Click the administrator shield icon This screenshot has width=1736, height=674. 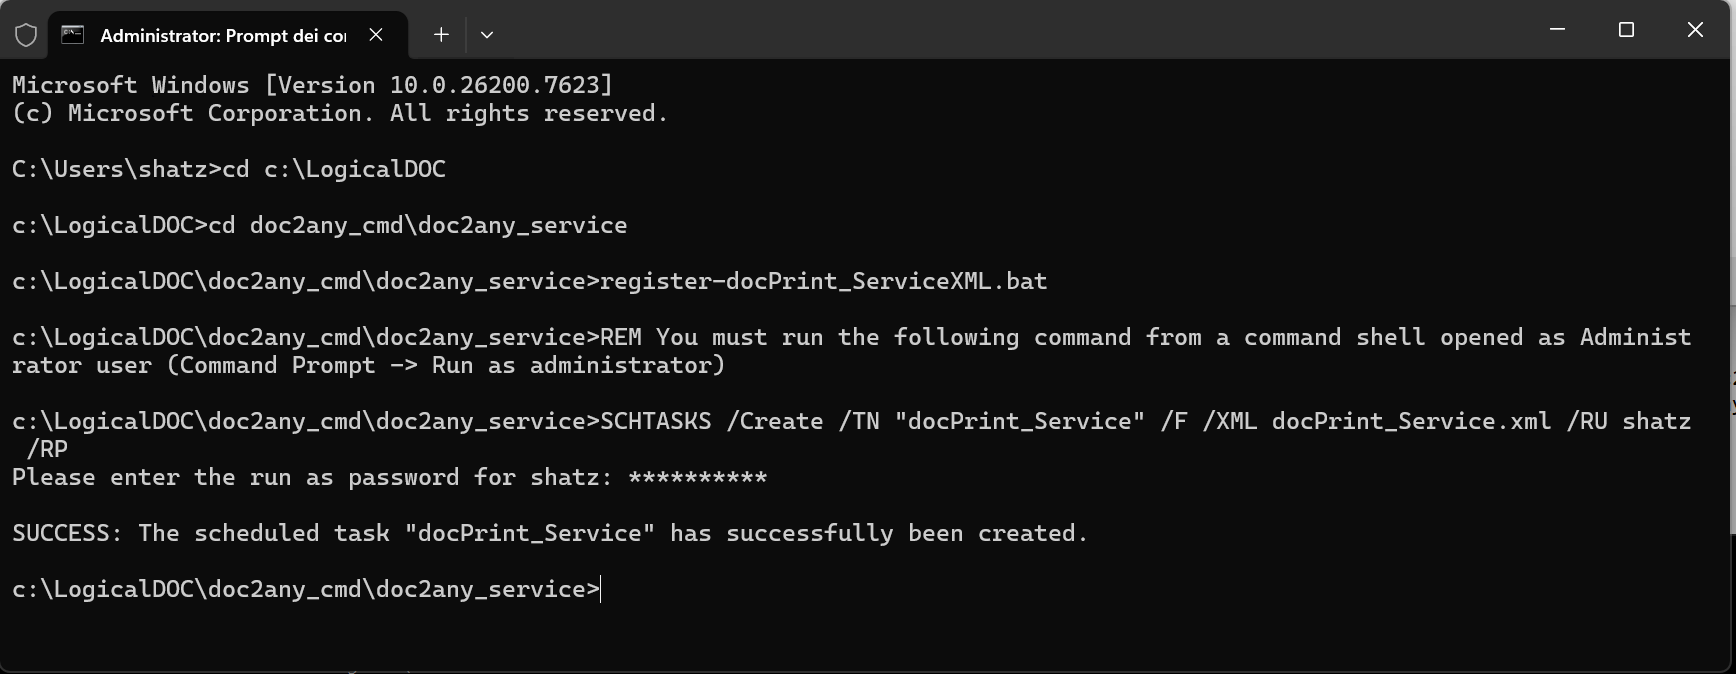26,35
